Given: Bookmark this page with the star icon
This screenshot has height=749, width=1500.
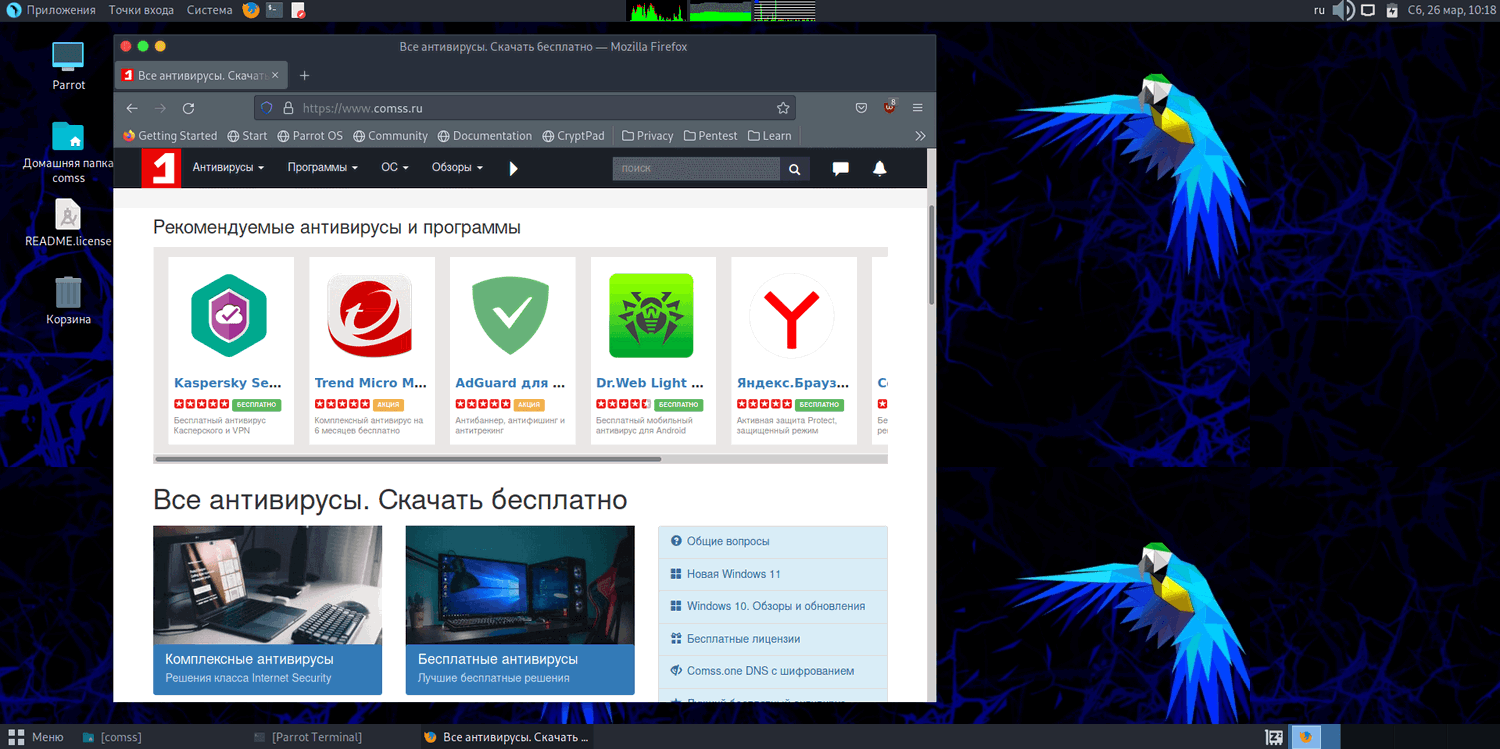Looking at the screenshot, I should pyautogui.click(x=783, y=108).
